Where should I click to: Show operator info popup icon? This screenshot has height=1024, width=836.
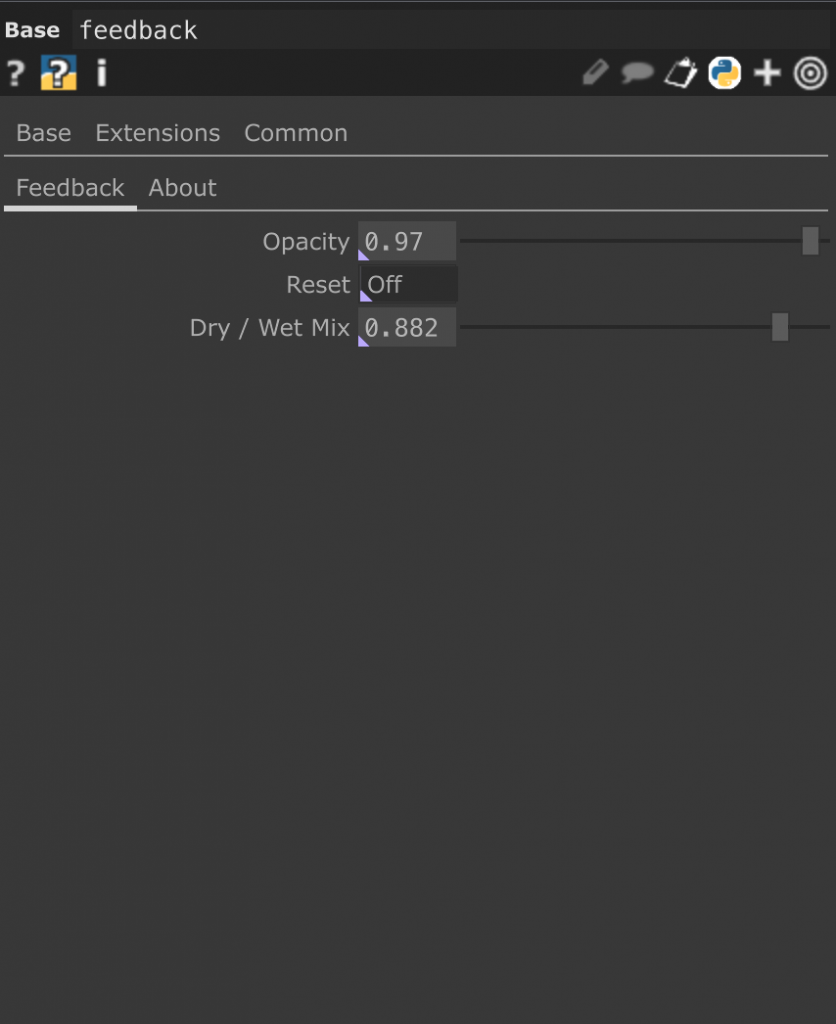coord(101,72)
